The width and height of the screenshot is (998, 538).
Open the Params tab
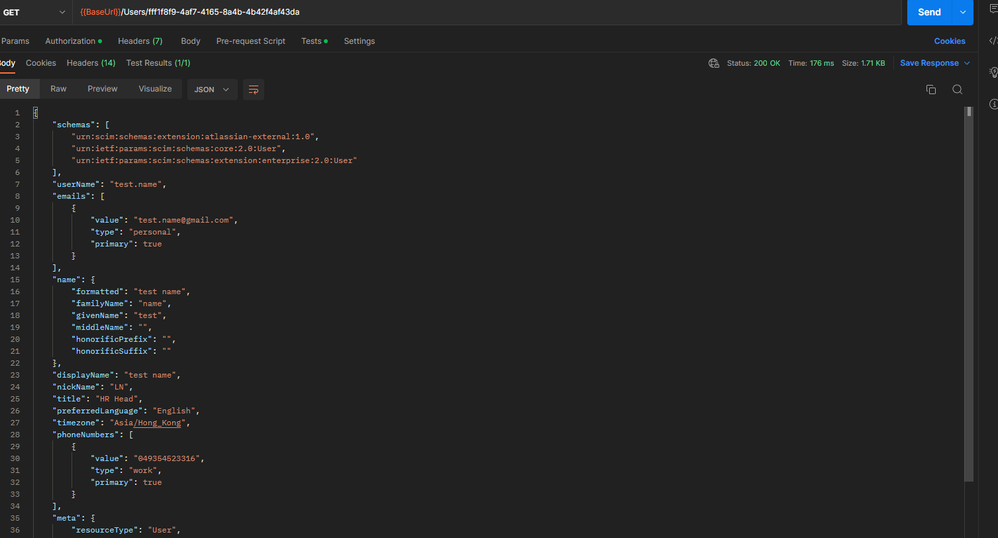point(15,41)
